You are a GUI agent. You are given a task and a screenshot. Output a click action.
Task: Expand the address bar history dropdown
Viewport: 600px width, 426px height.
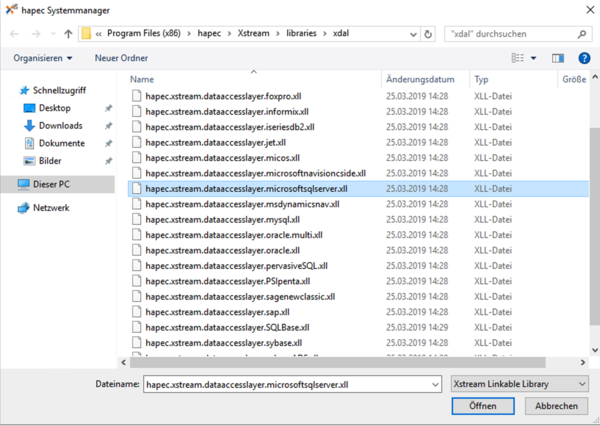click(413, 34)
